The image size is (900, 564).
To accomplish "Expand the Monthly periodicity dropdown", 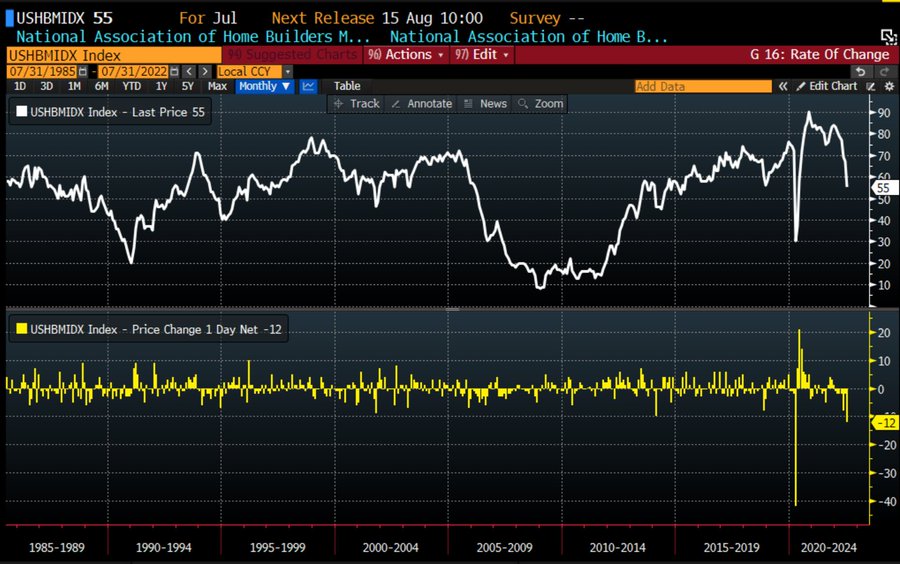I will (265, 87).
